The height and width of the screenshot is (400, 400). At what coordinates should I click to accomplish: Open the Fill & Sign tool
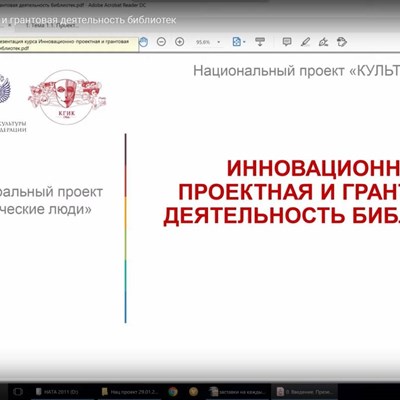(323, 42)
